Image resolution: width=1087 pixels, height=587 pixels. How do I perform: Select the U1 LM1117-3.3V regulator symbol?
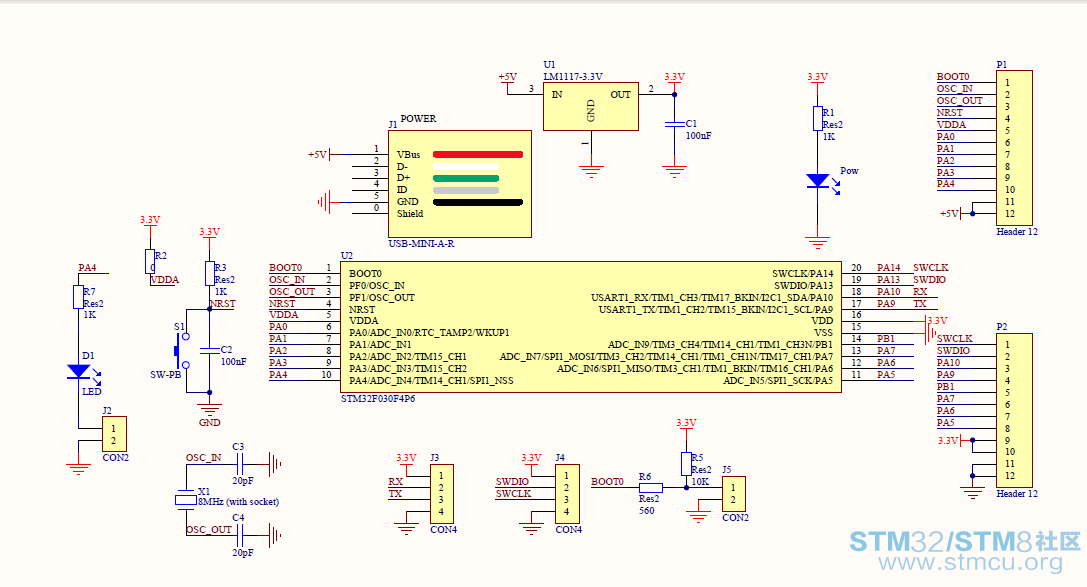pyautogui.click(x=591, y=107)
